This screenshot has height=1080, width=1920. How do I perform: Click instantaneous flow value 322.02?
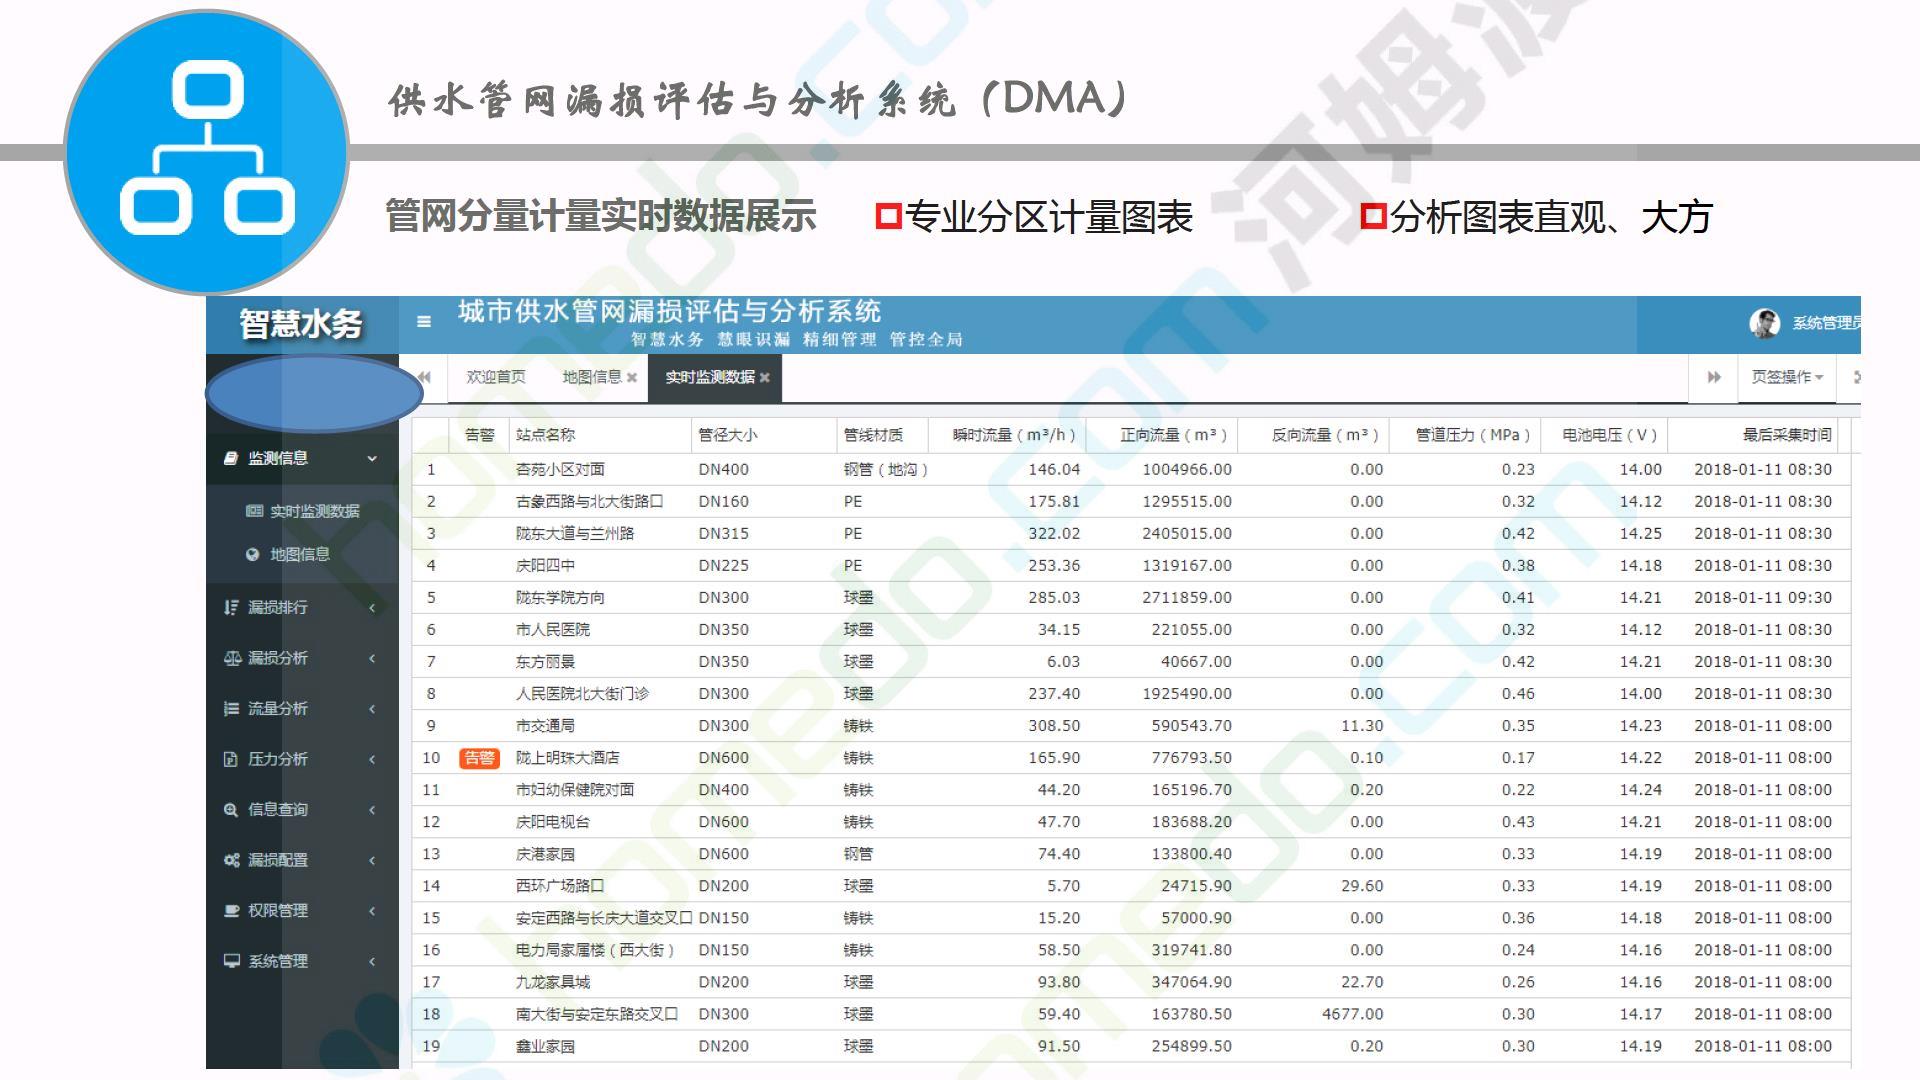click(x=1054, y=533)
